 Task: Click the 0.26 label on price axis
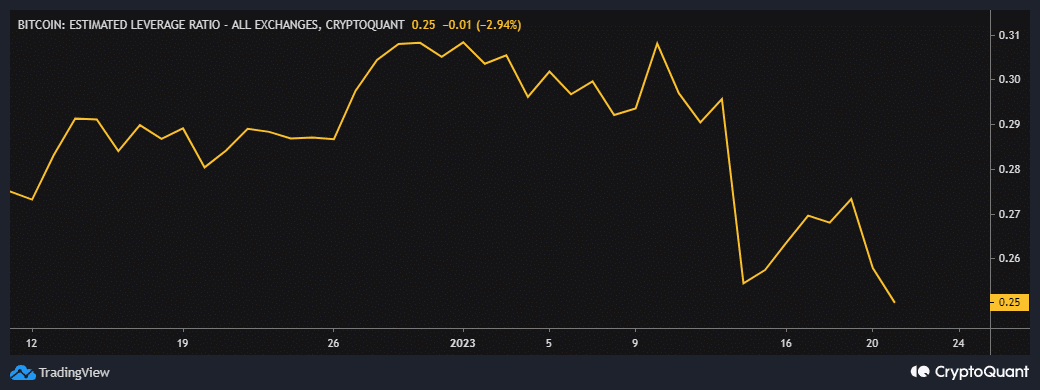click(x=1009, y=258)
